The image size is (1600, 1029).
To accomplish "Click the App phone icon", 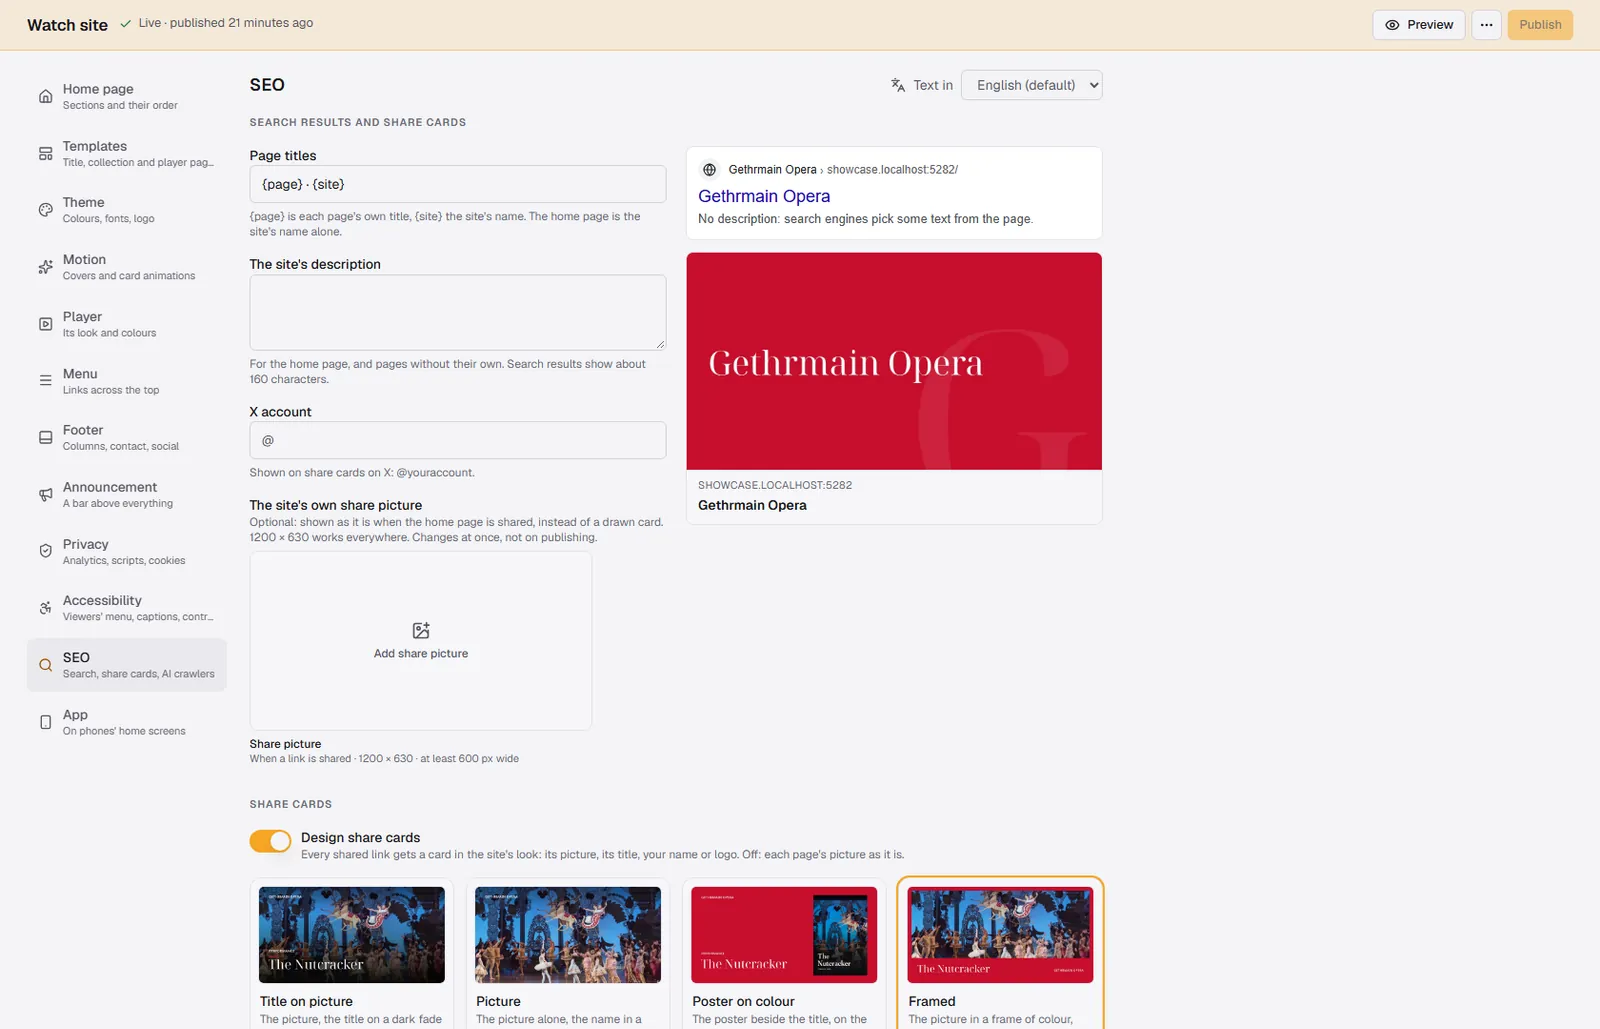I will tap(45, 722).
